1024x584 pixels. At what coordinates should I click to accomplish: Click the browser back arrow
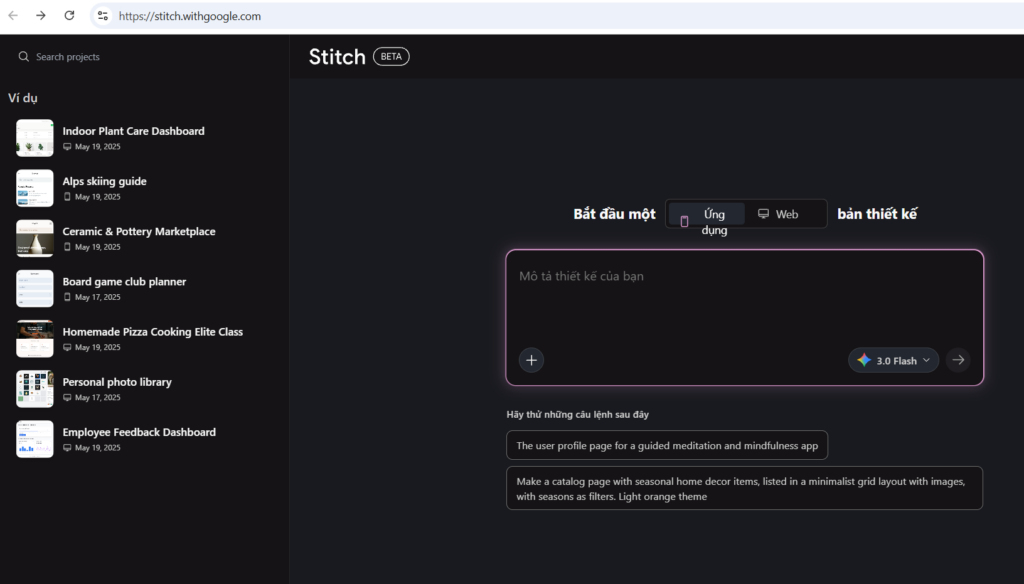(14, 16)
